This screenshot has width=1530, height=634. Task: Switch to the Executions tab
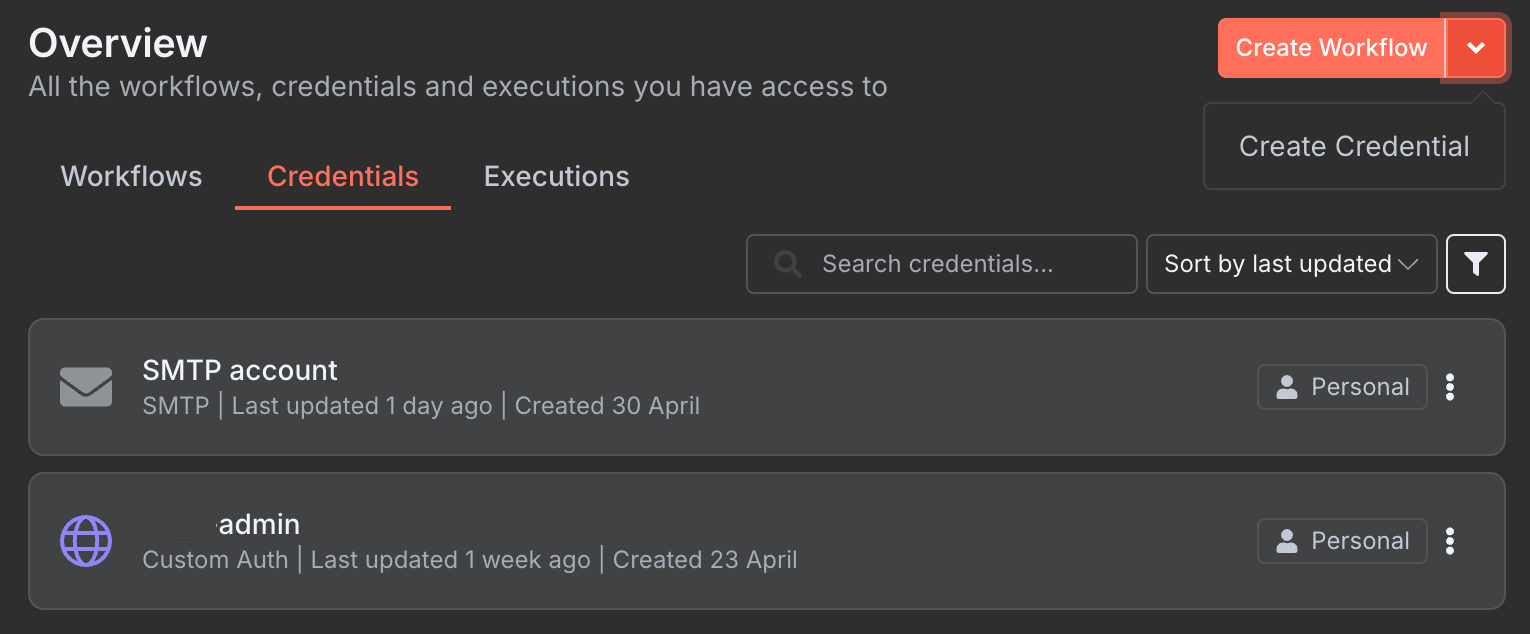point(557,177)
